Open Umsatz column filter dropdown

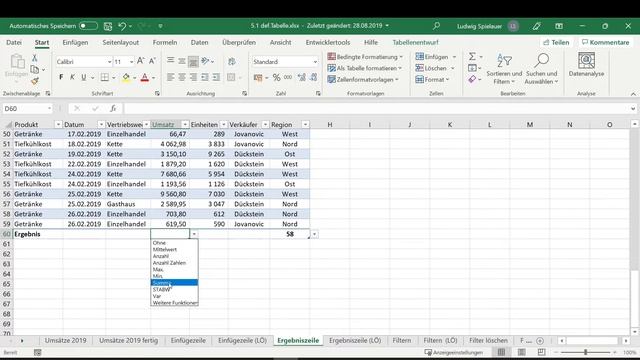(x=185, y=124)
